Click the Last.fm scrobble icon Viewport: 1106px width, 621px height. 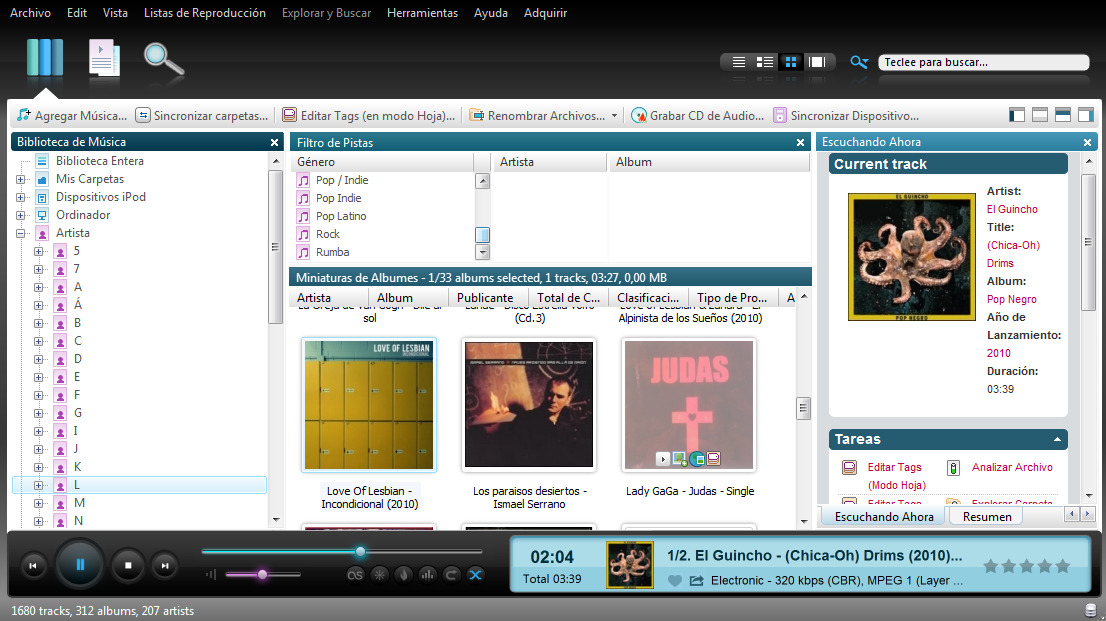click(x=355, y=574)
